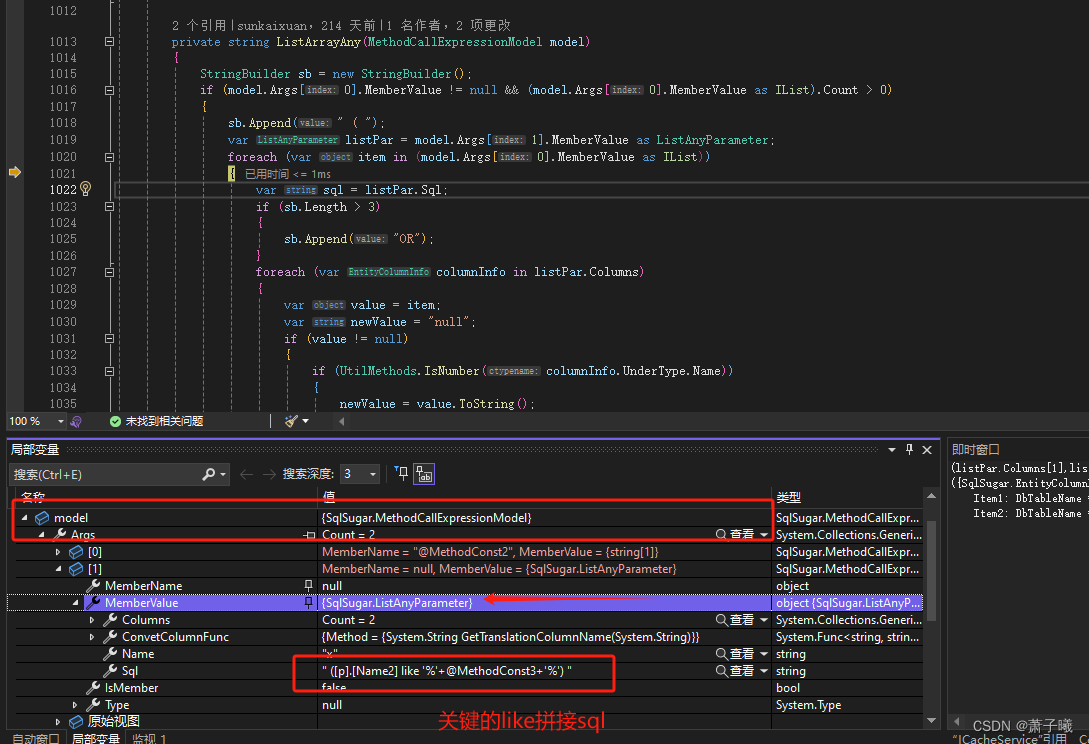Click the 1 名作者, 2 项更改 CodeLens link
The height and width of the screenshot is (744, 1089).
[449, 25]
